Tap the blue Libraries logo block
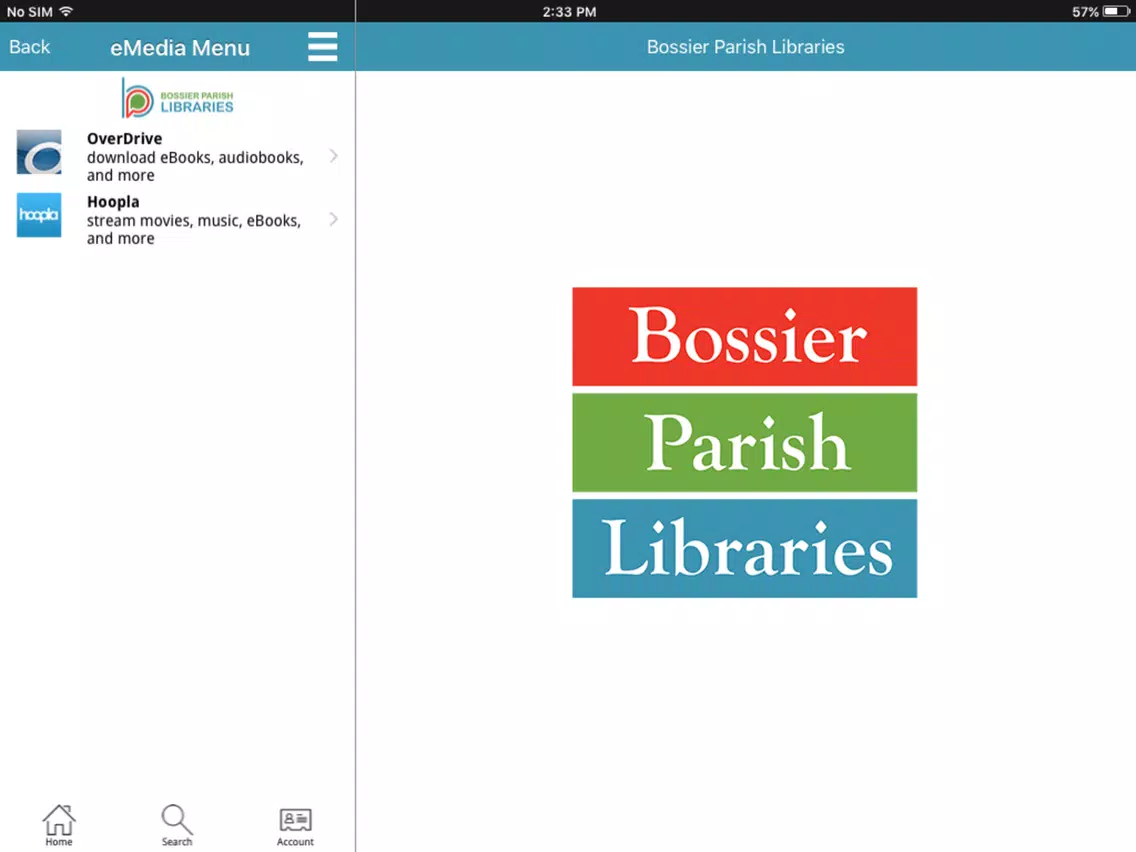 pos(745,548)
